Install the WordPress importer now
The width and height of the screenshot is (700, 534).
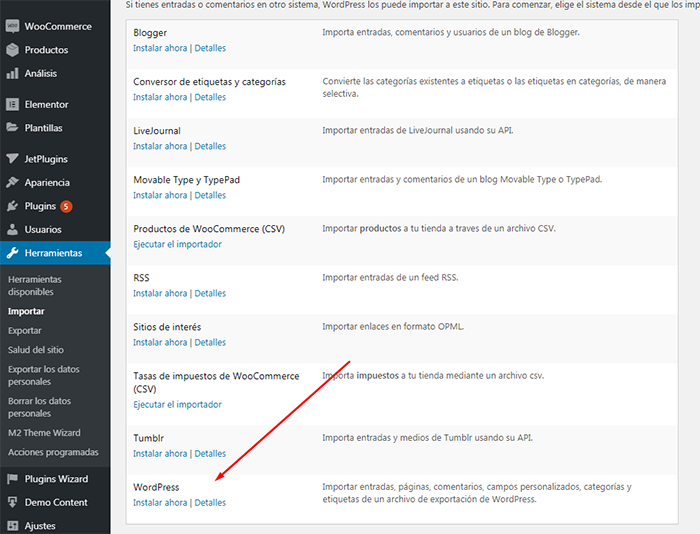[160, 503]
